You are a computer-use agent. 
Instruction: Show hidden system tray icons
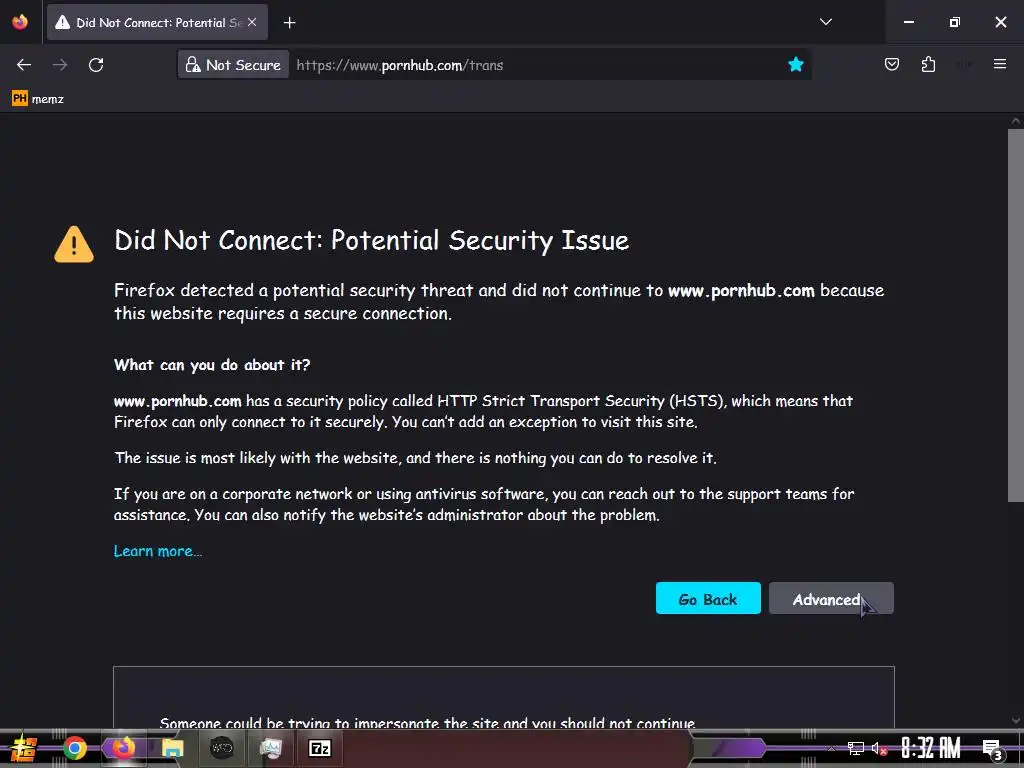[x=831, y=749]
